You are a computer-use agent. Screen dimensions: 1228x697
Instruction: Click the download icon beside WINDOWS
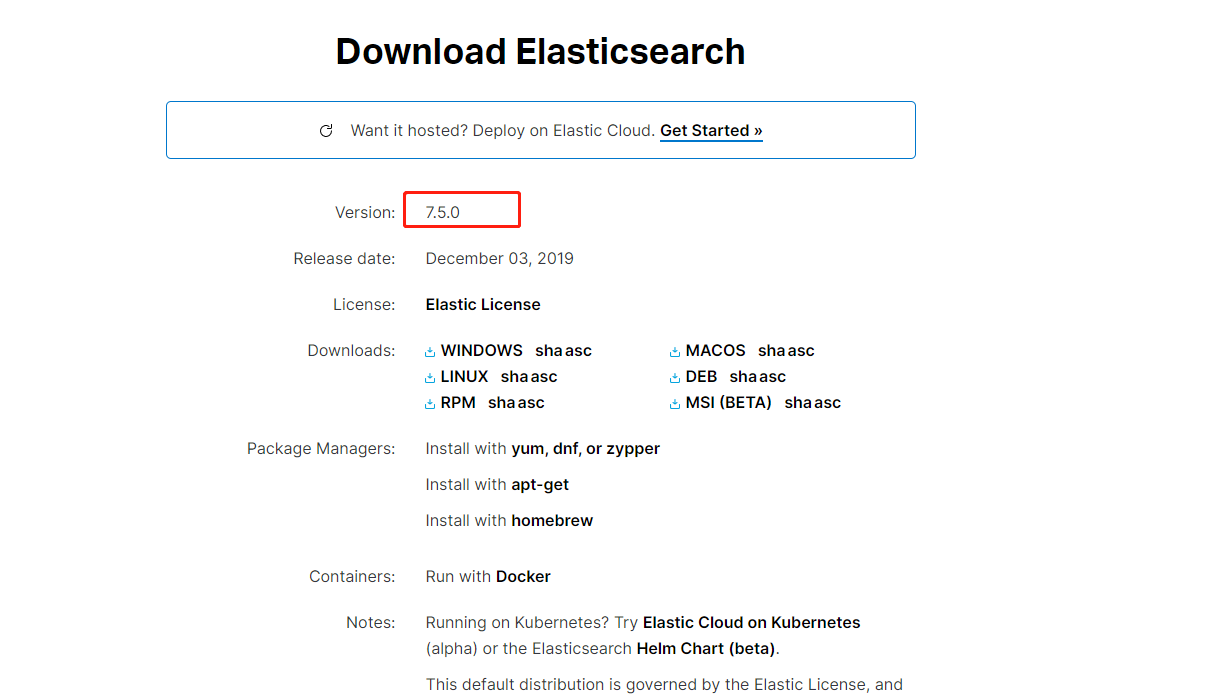pos(430,352)
